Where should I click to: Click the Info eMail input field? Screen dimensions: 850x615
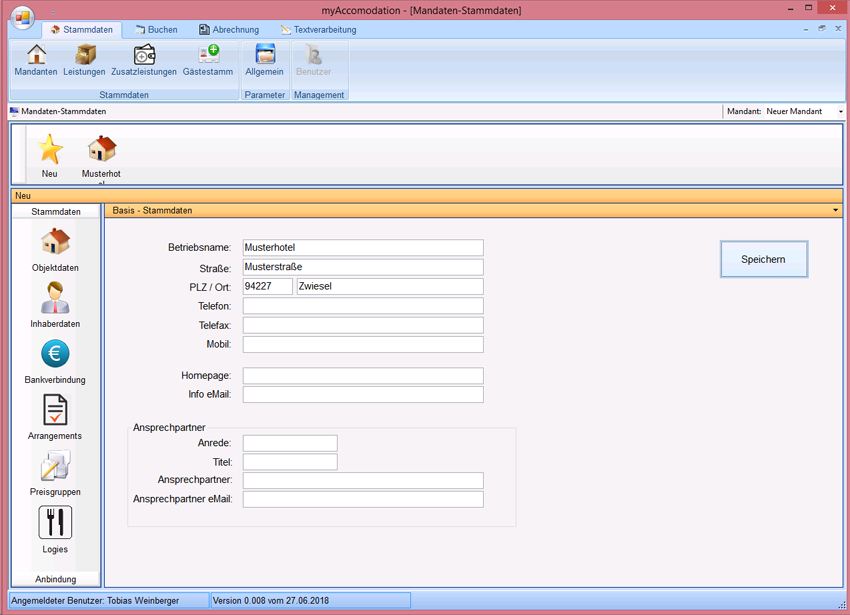363,395
